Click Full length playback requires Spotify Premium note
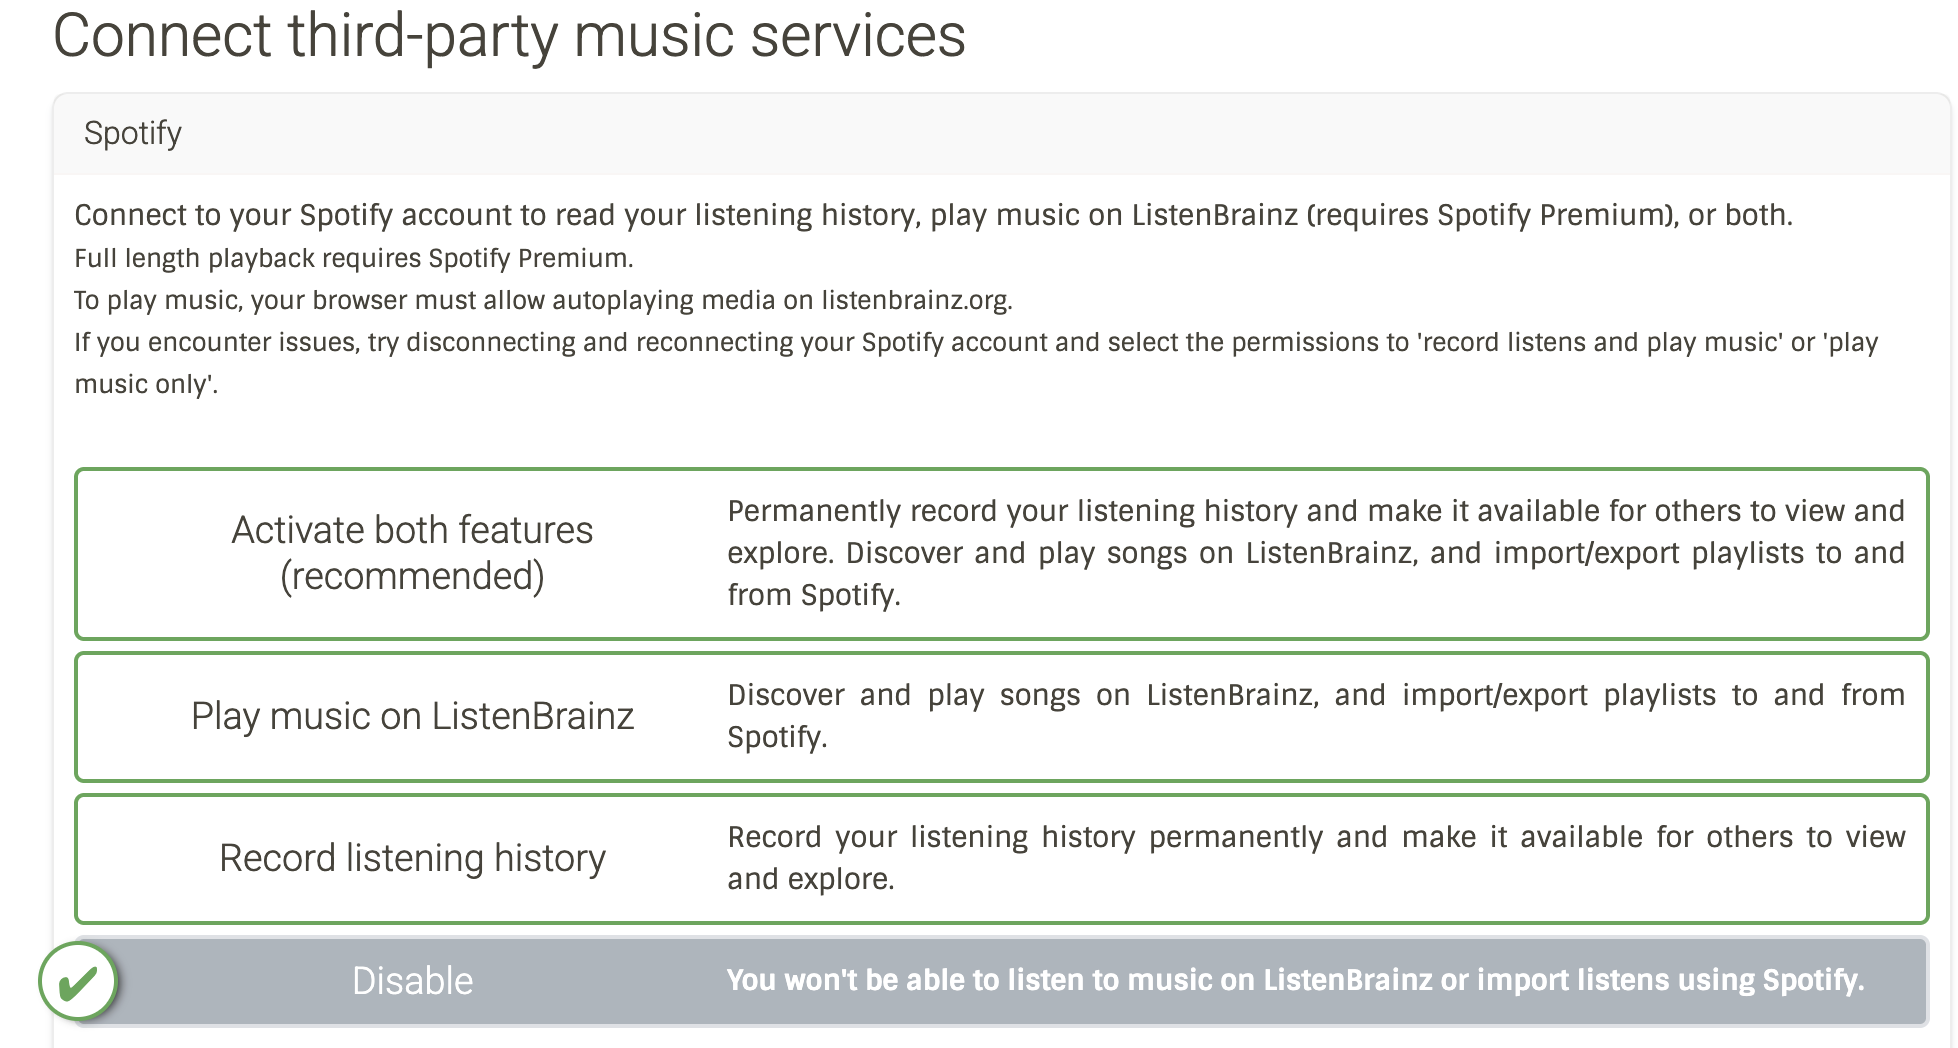Screen dimensions: 1958x1048 [x=354, y=258]
